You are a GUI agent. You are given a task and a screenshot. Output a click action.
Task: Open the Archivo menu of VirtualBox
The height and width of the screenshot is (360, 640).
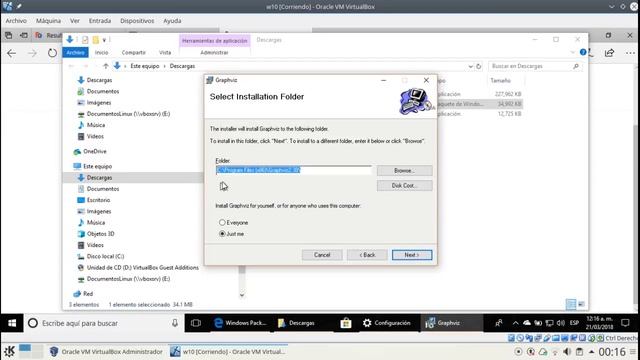(16, 21)
